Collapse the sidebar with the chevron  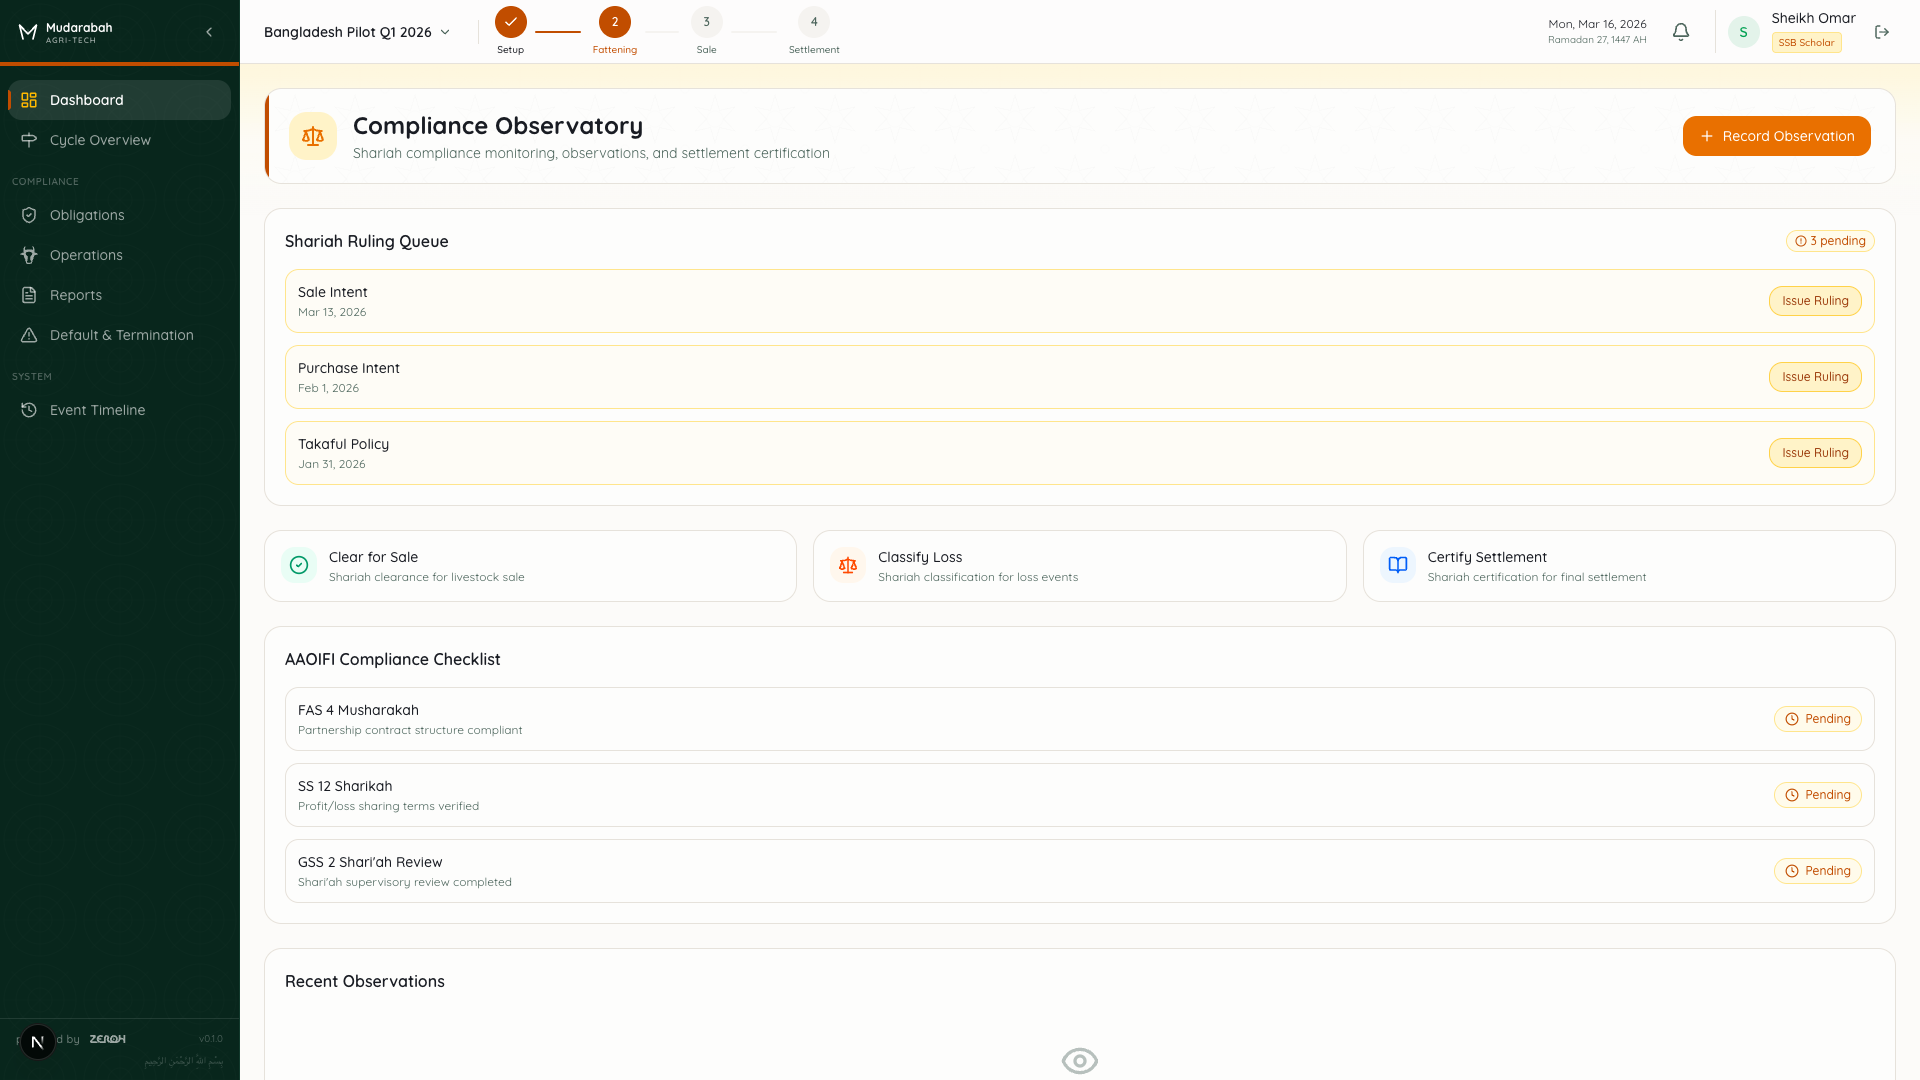209,31
